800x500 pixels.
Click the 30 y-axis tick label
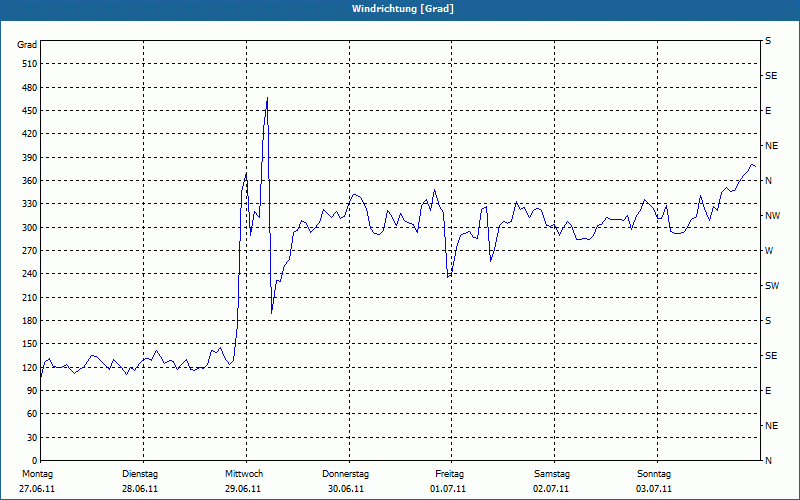[x=32, y=438]
